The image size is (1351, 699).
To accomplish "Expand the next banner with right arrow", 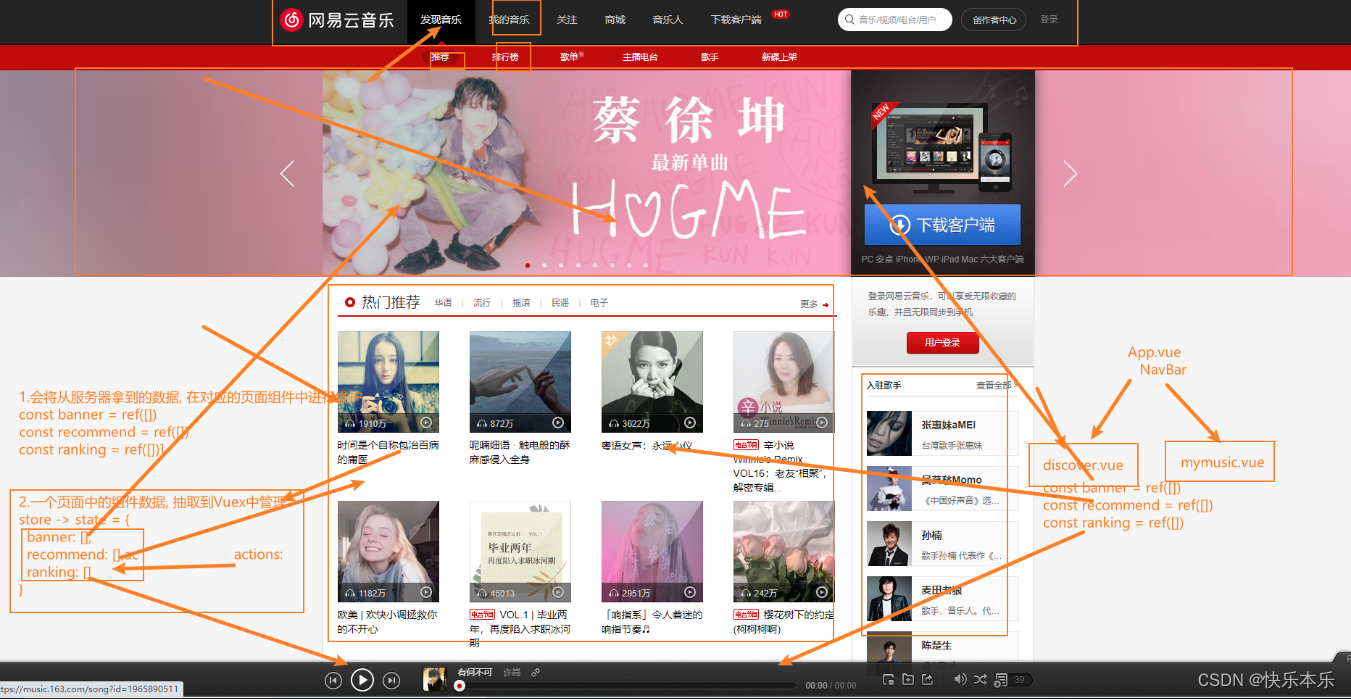I will (x=1070, y=173).
